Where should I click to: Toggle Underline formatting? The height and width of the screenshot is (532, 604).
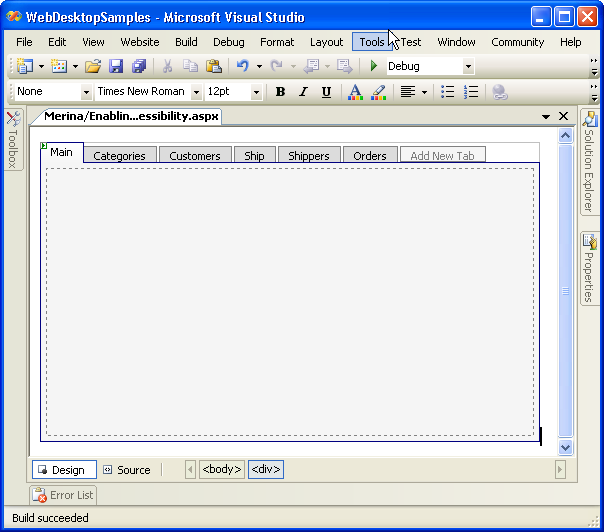326,92
